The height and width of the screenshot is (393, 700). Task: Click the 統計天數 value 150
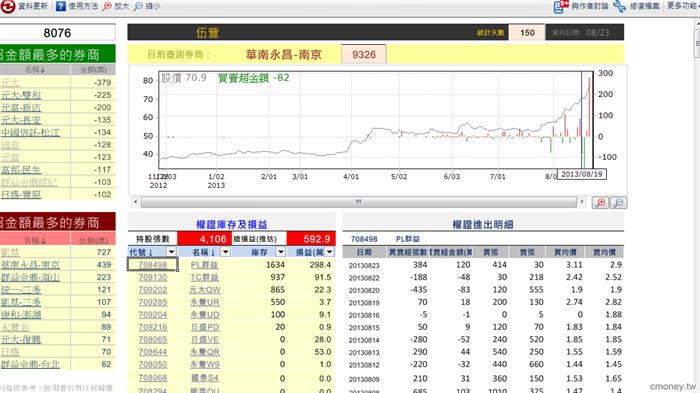point(527,33)
